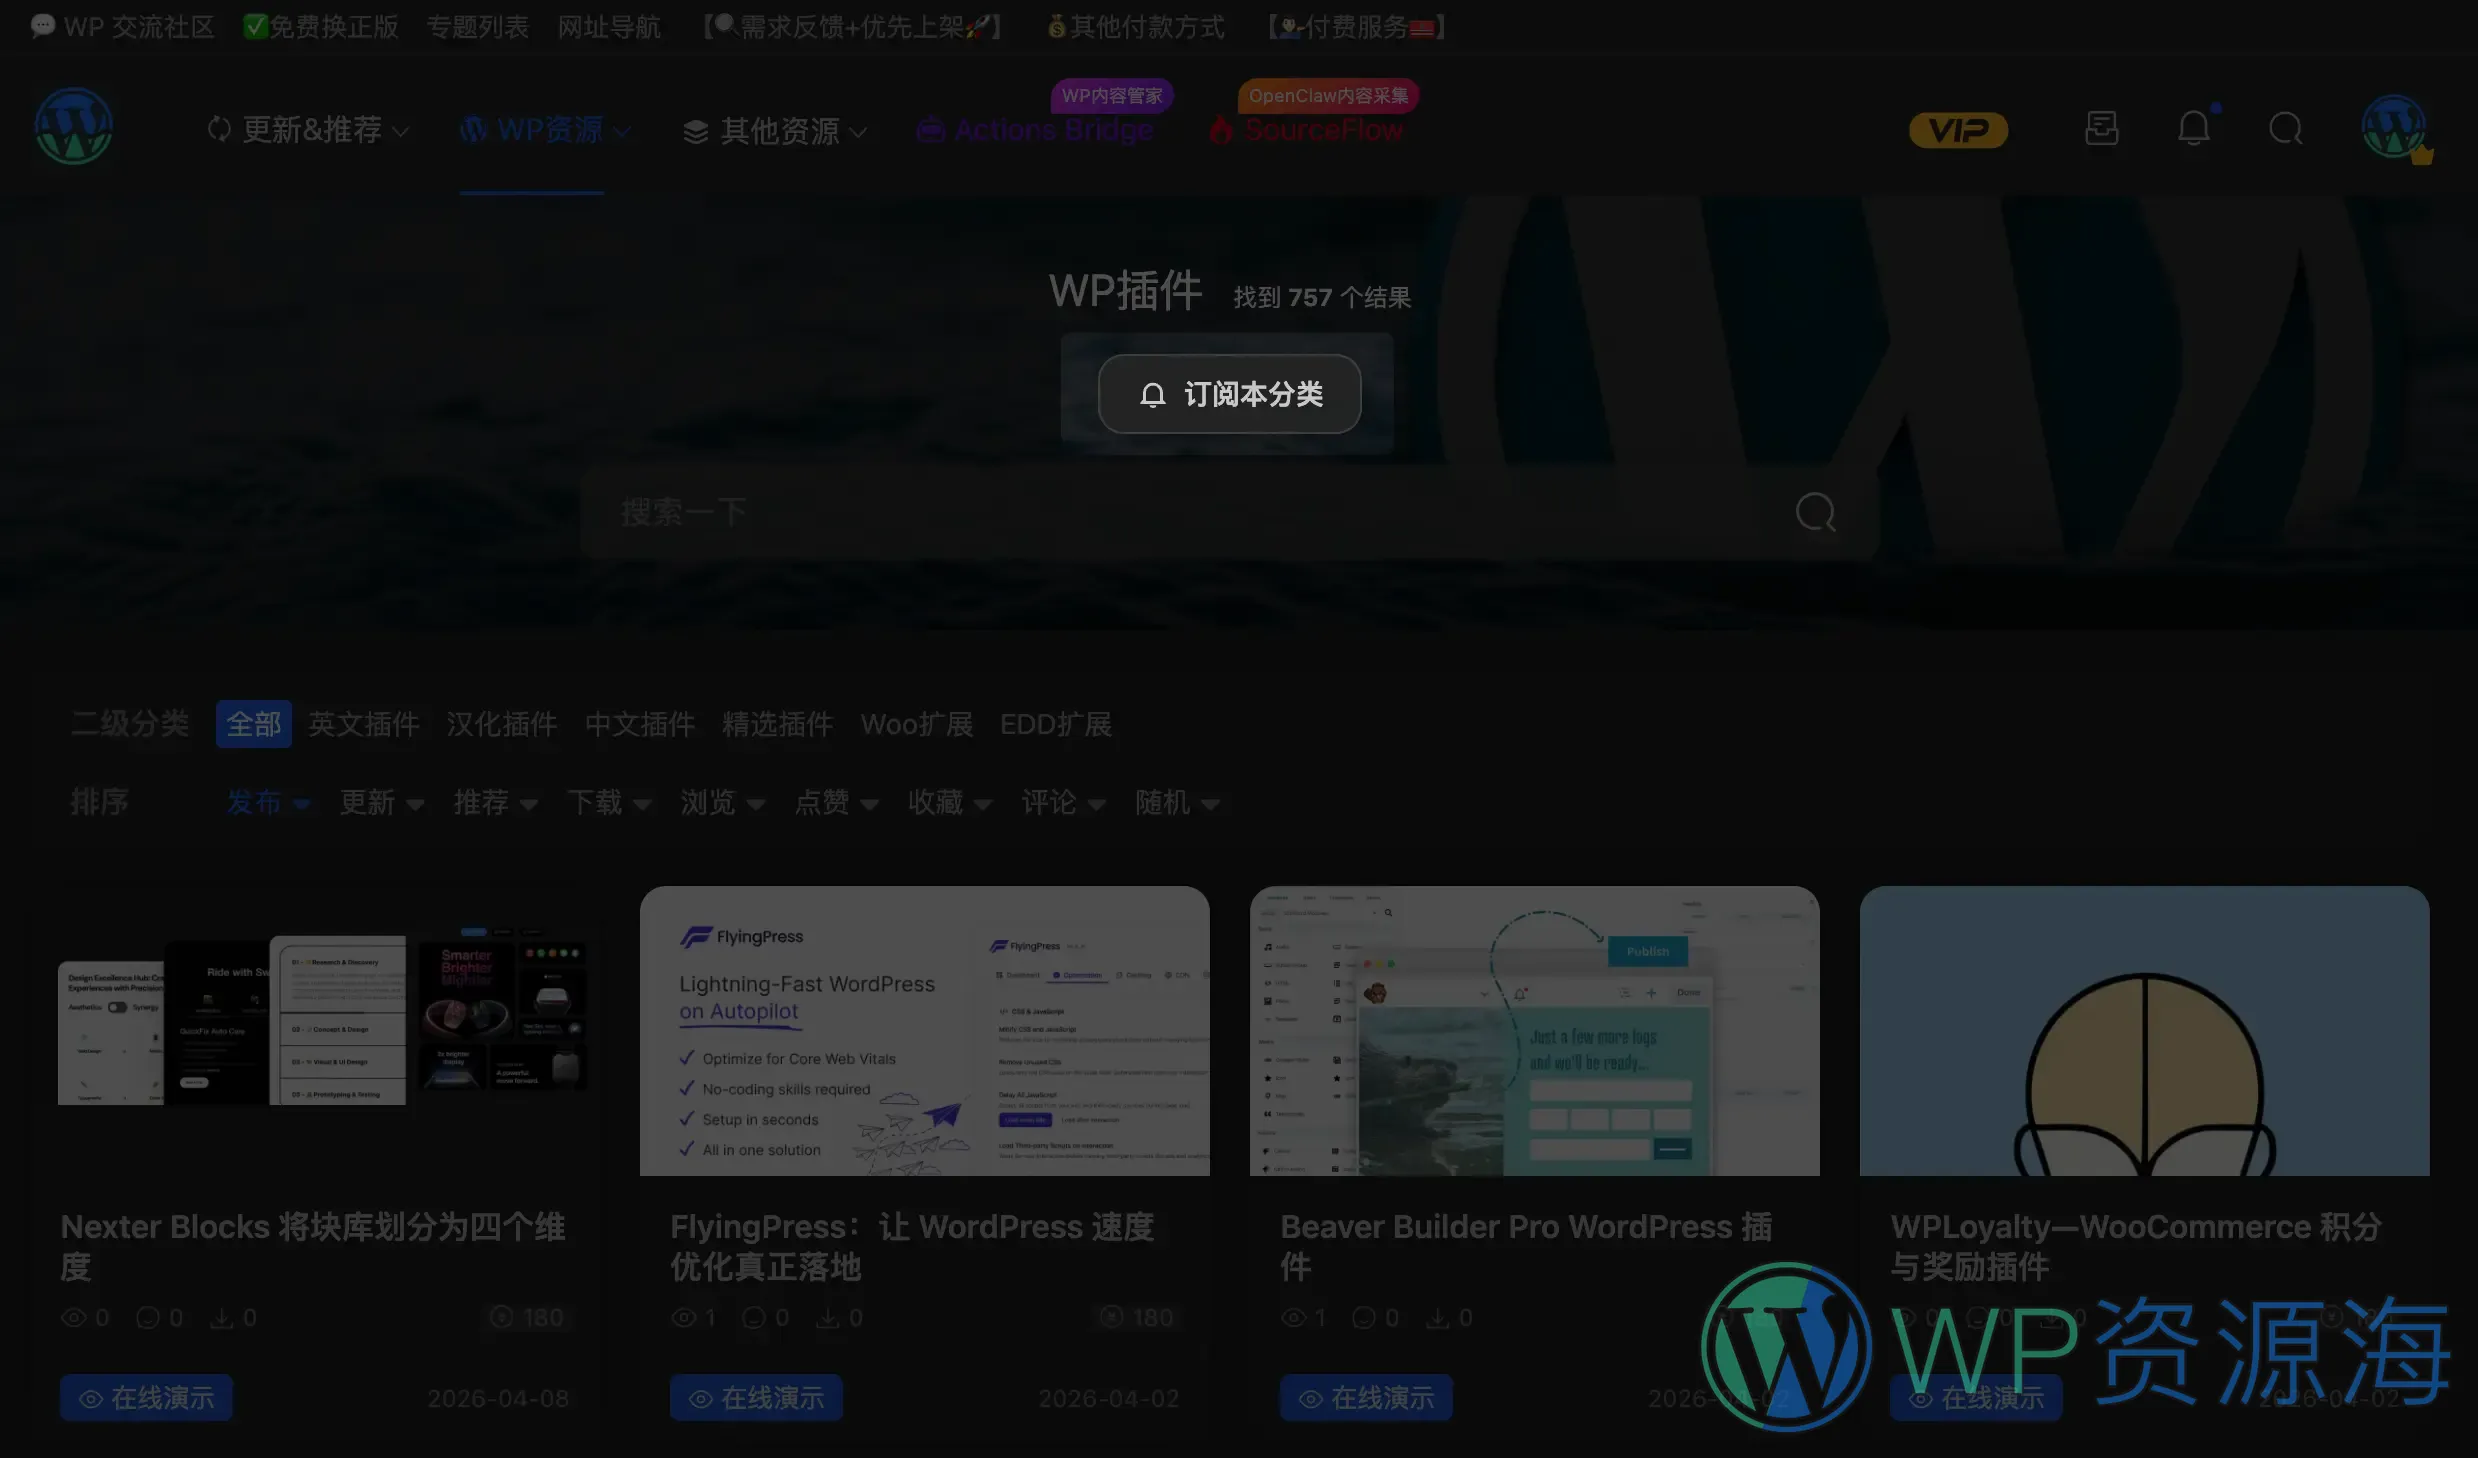Expand the 其他资源 menu
Image resolution: width=2478 pixels, height=1458 pixels.
774,131
